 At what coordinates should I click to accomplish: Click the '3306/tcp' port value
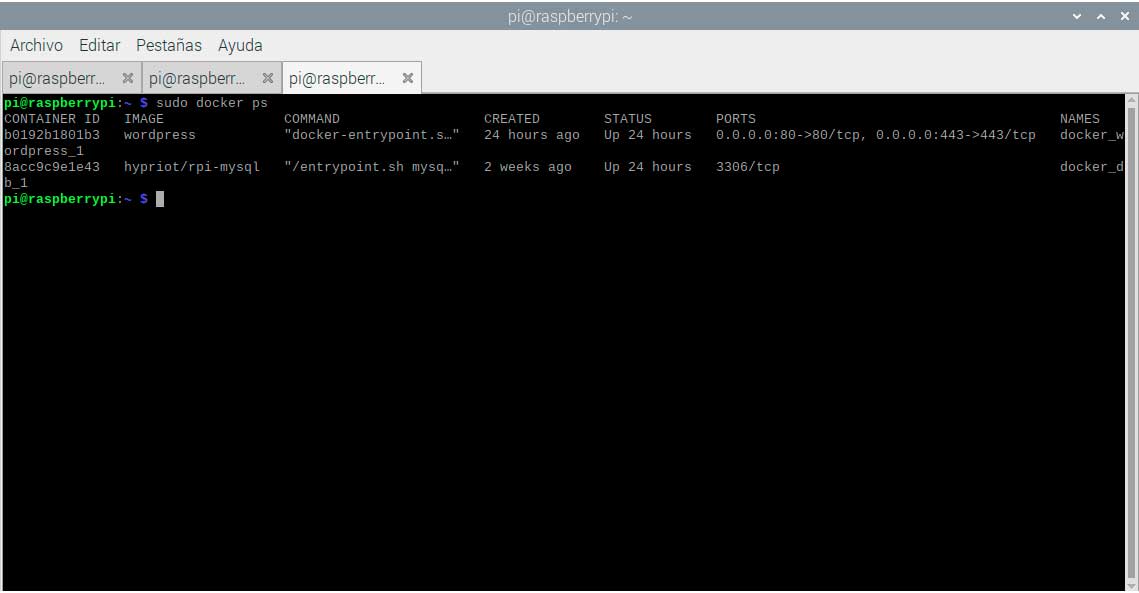point(747,167)
